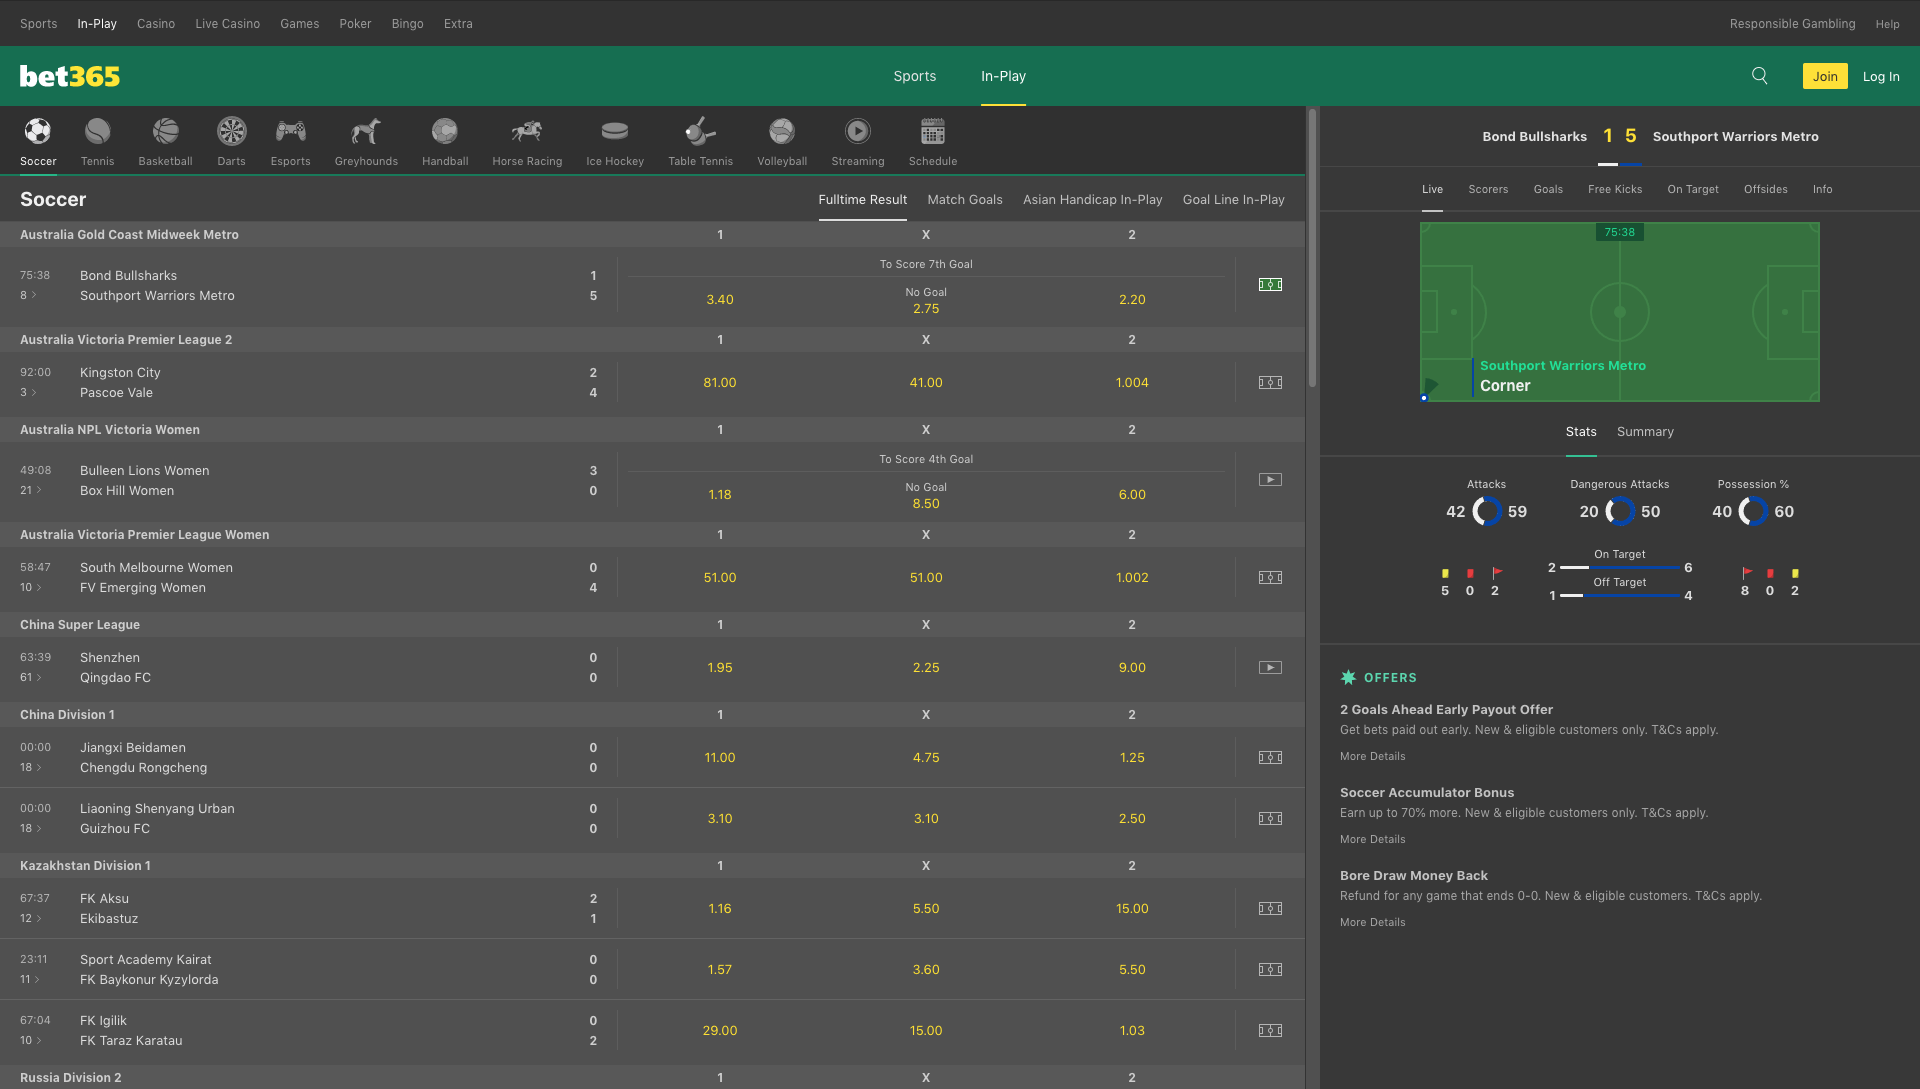Click the match list vertical scrollbar
Image resolution: width=1920 pixels, height=1089 pixels.
click(x=1312, y=248)
